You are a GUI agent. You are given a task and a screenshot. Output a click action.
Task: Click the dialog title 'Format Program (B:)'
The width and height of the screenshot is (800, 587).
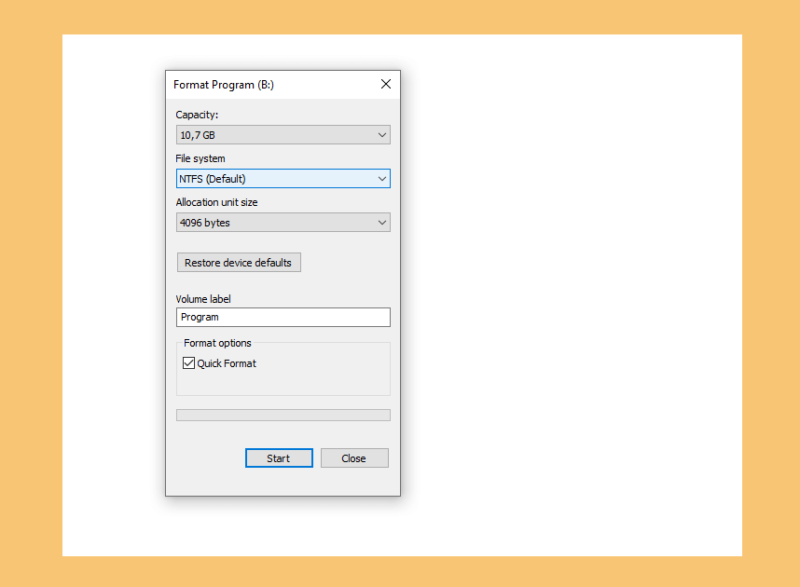tap(223, 85)
